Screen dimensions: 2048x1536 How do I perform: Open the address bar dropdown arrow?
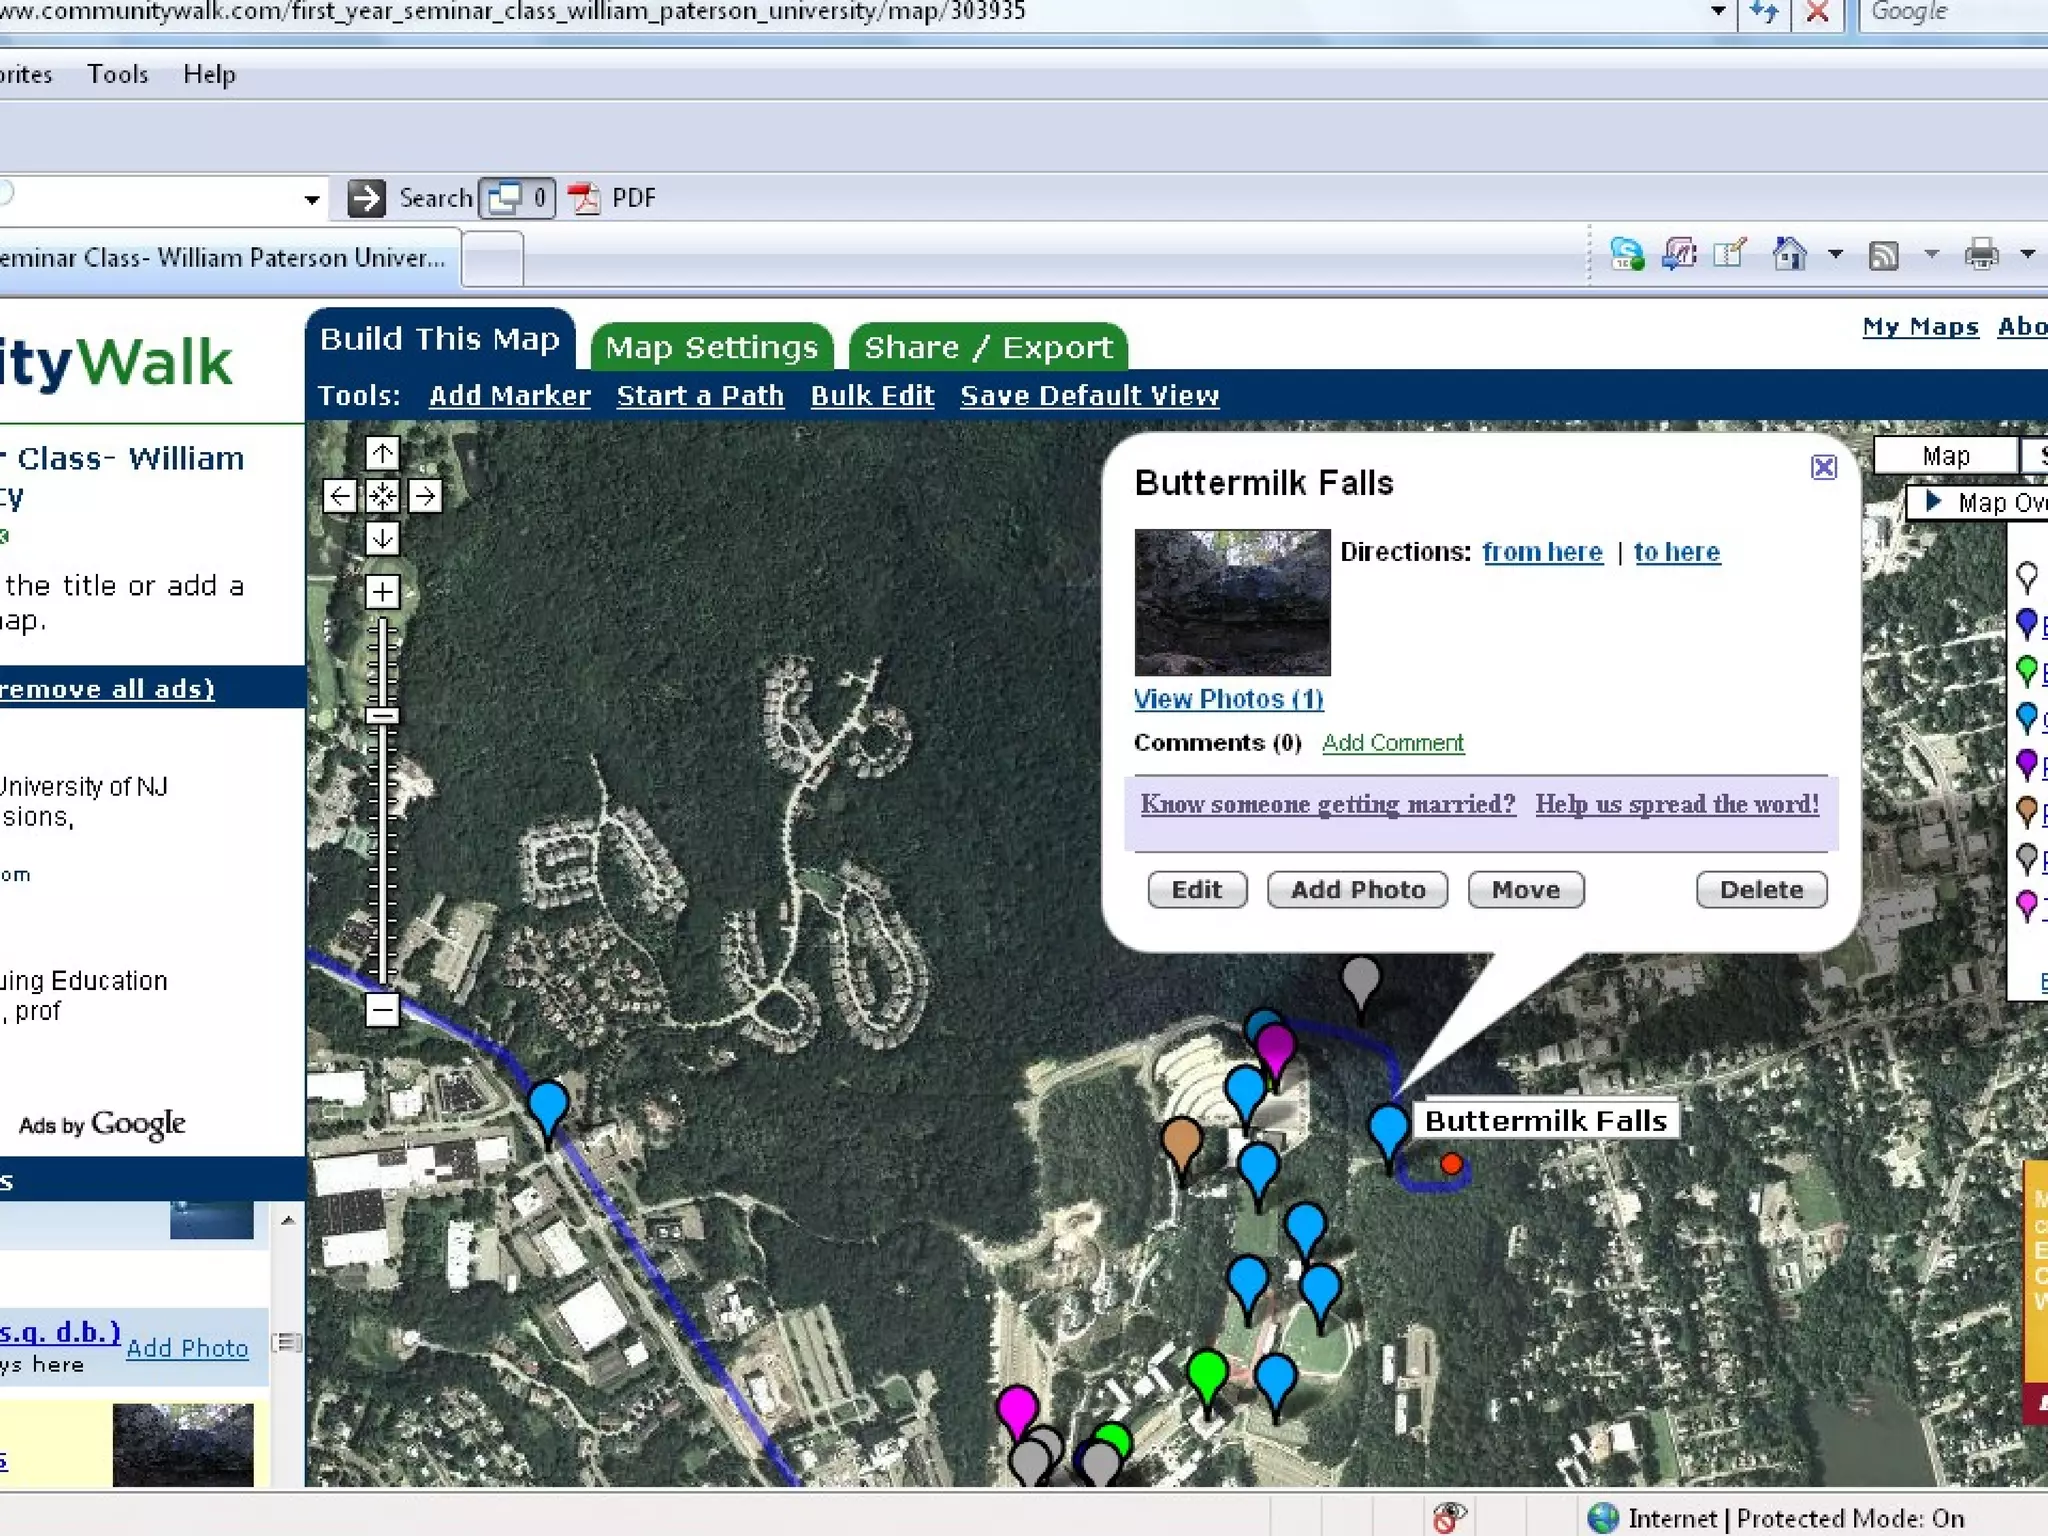pyautogui.click(x=1718, y=12)
